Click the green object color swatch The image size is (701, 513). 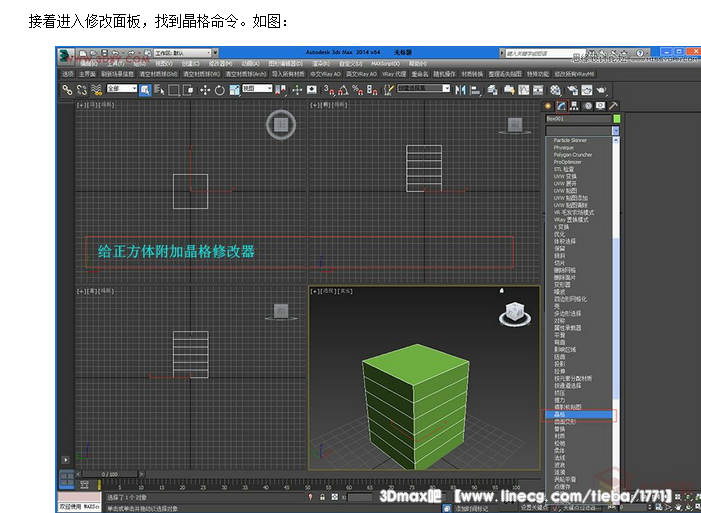click(617, 119)
